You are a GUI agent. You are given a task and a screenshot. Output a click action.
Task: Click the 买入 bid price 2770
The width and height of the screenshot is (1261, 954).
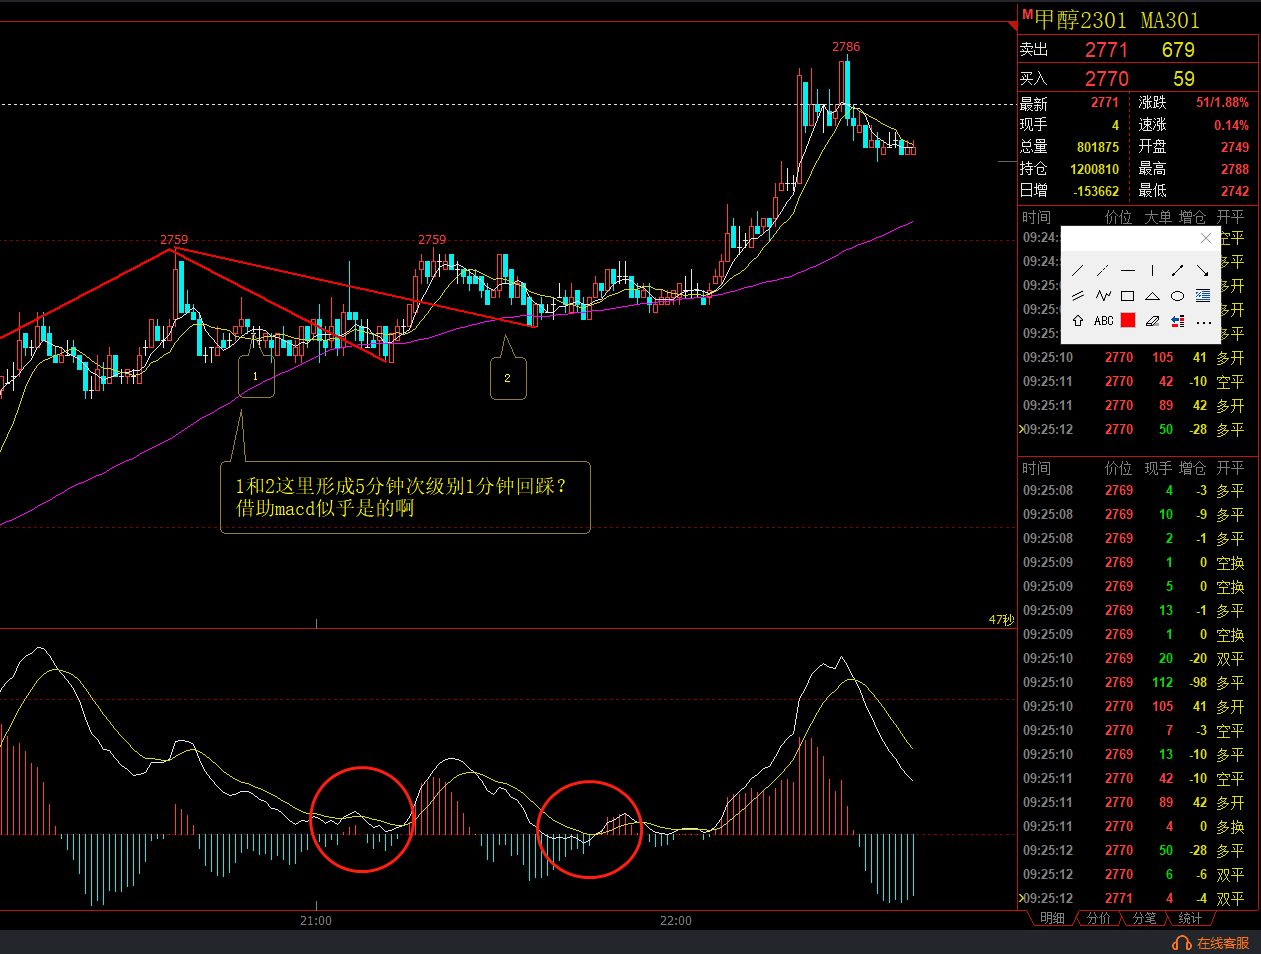[x=1106, y=79]
